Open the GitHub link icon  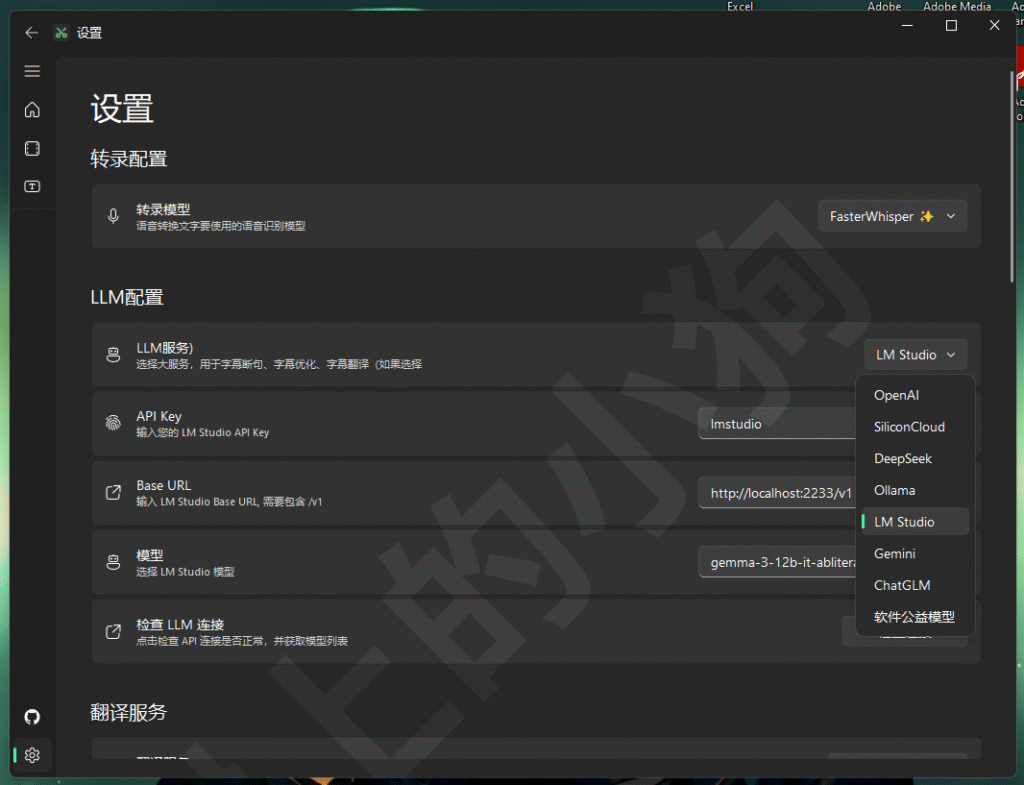(32, 717)
